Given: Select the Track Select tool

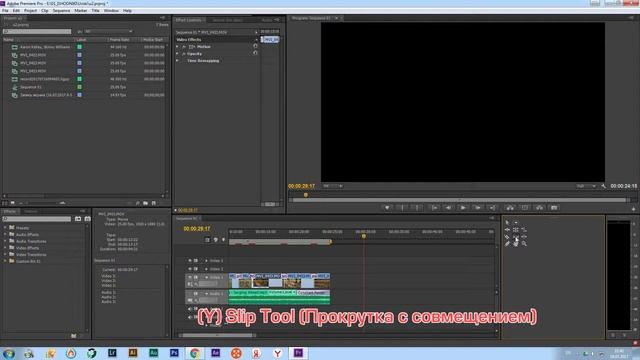Looking at the screenshot, I should click(516, 222).
